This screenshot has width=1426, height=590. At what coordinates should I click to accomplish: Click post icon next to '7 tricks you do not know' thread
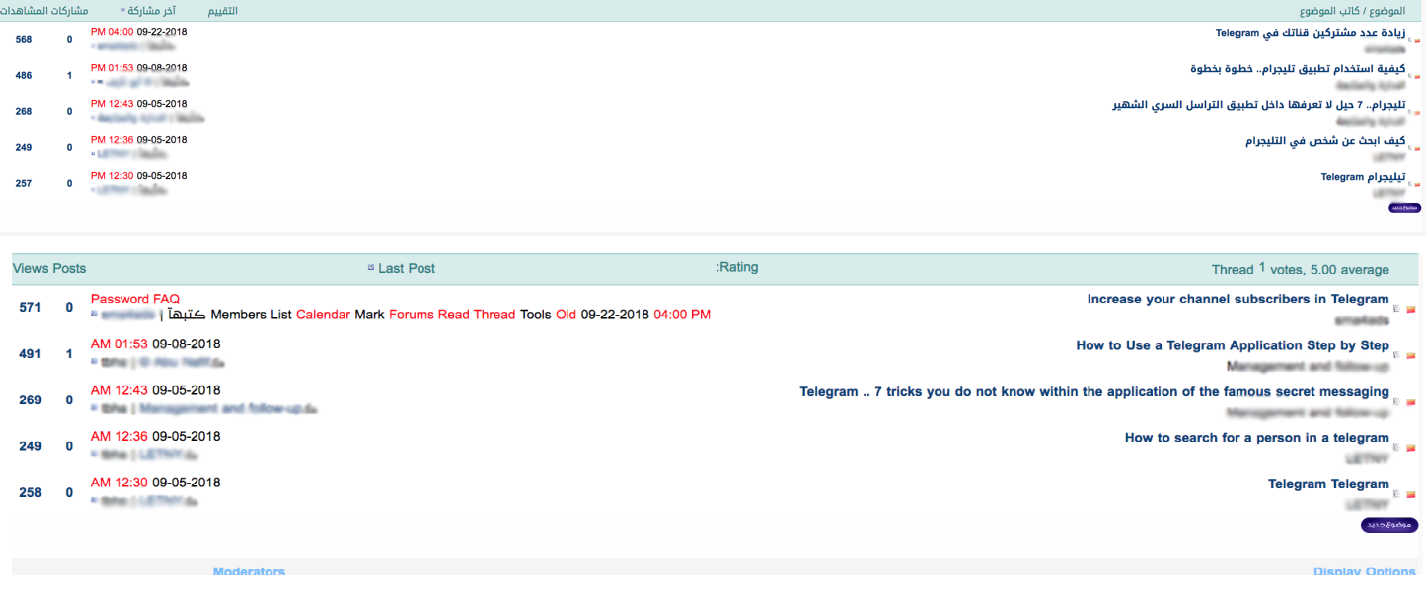1396,401
